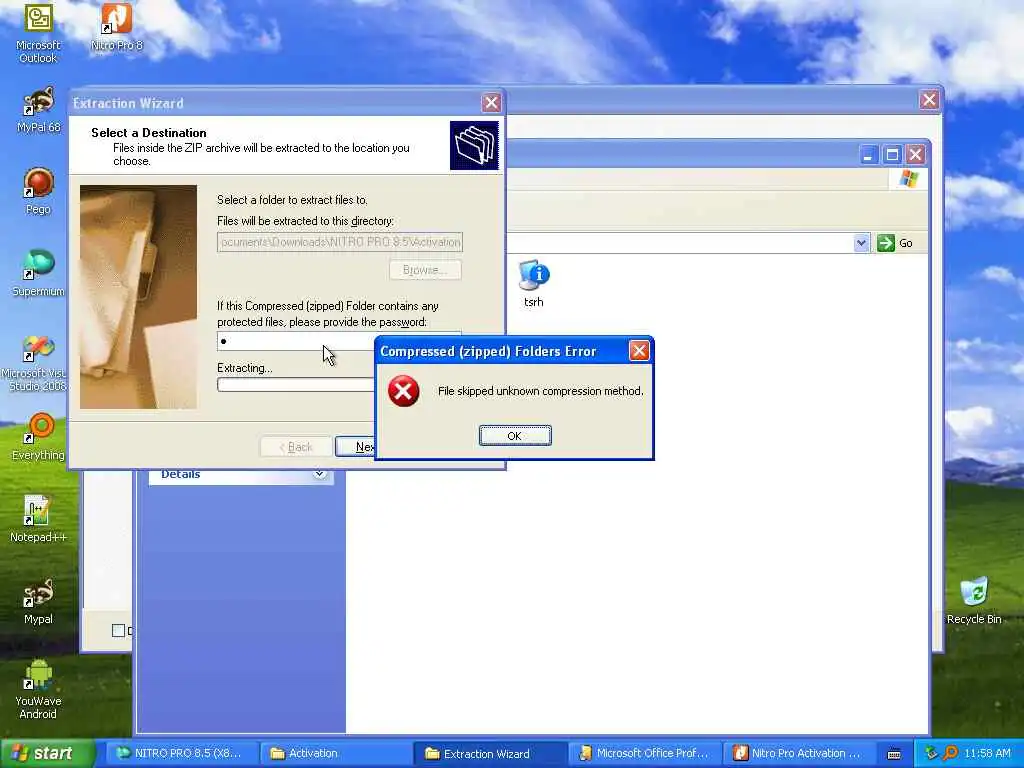1024x768 pixels.
Task: Tick the checkbox in the background dialog
Action: click(x=118, y=630)
